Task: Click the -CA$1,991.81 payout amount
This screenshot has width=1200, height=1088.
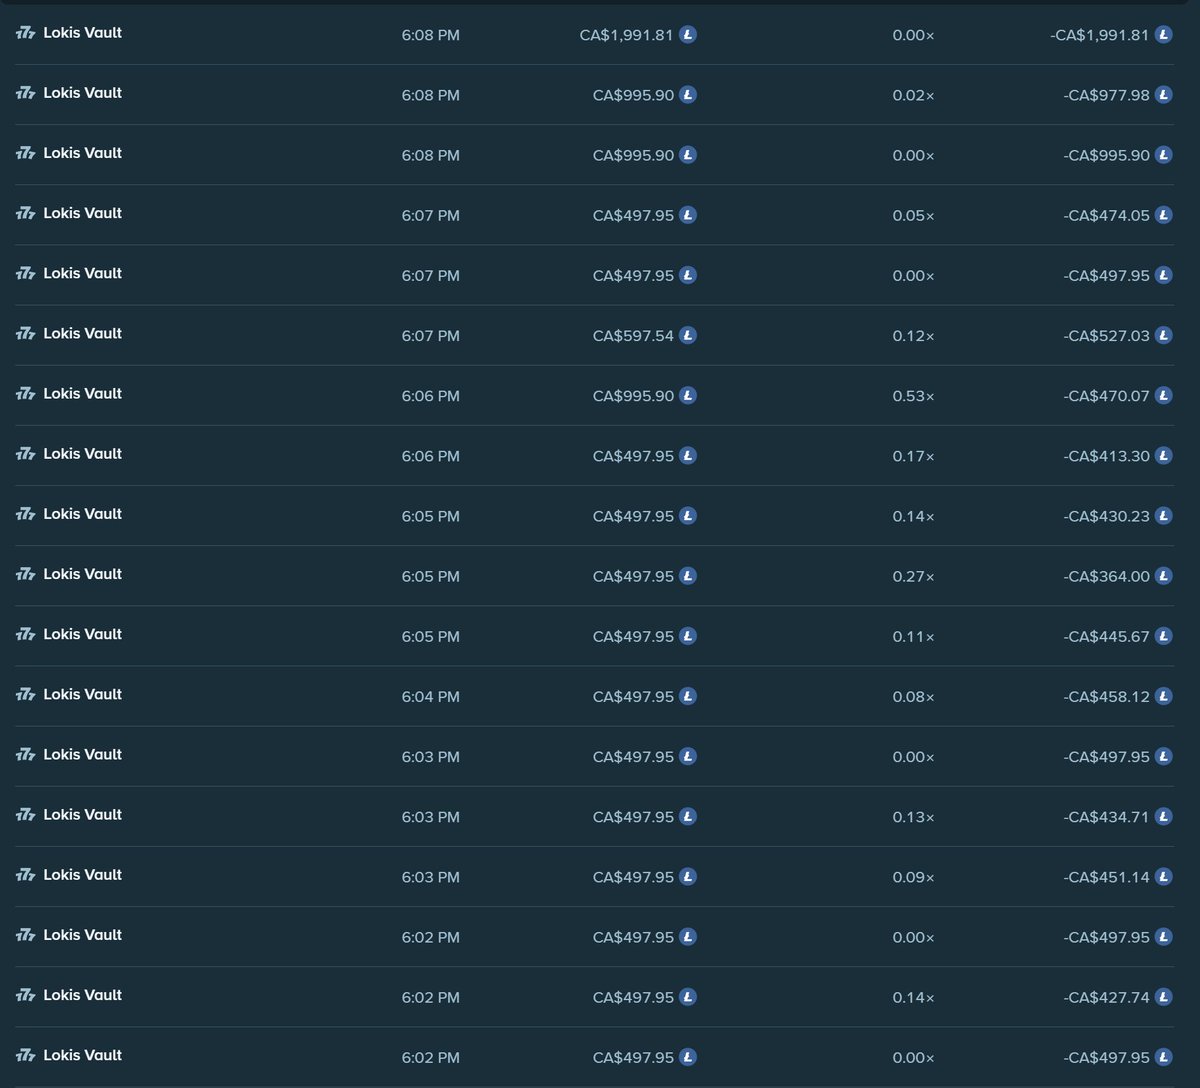Action: (x=1099, y=35)
